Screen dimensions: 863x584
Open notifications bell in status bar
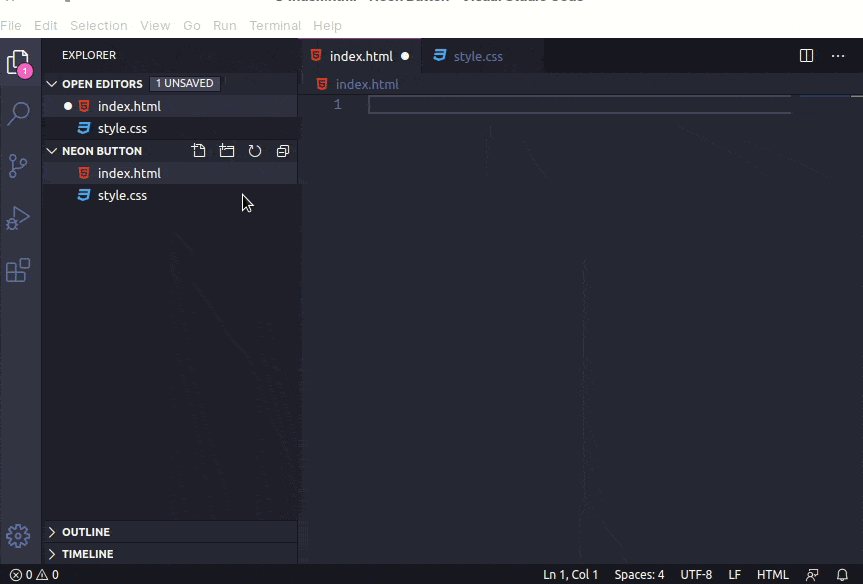pyautogui.click(x=842, y=575)
